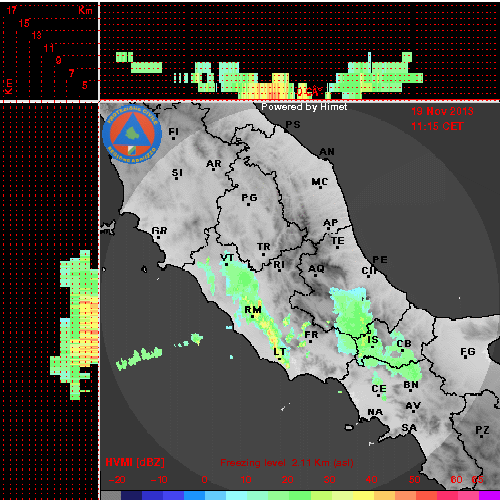Click the TE city label on map
Viewport: 500px width, 500px height.
[x=338, y=240]
